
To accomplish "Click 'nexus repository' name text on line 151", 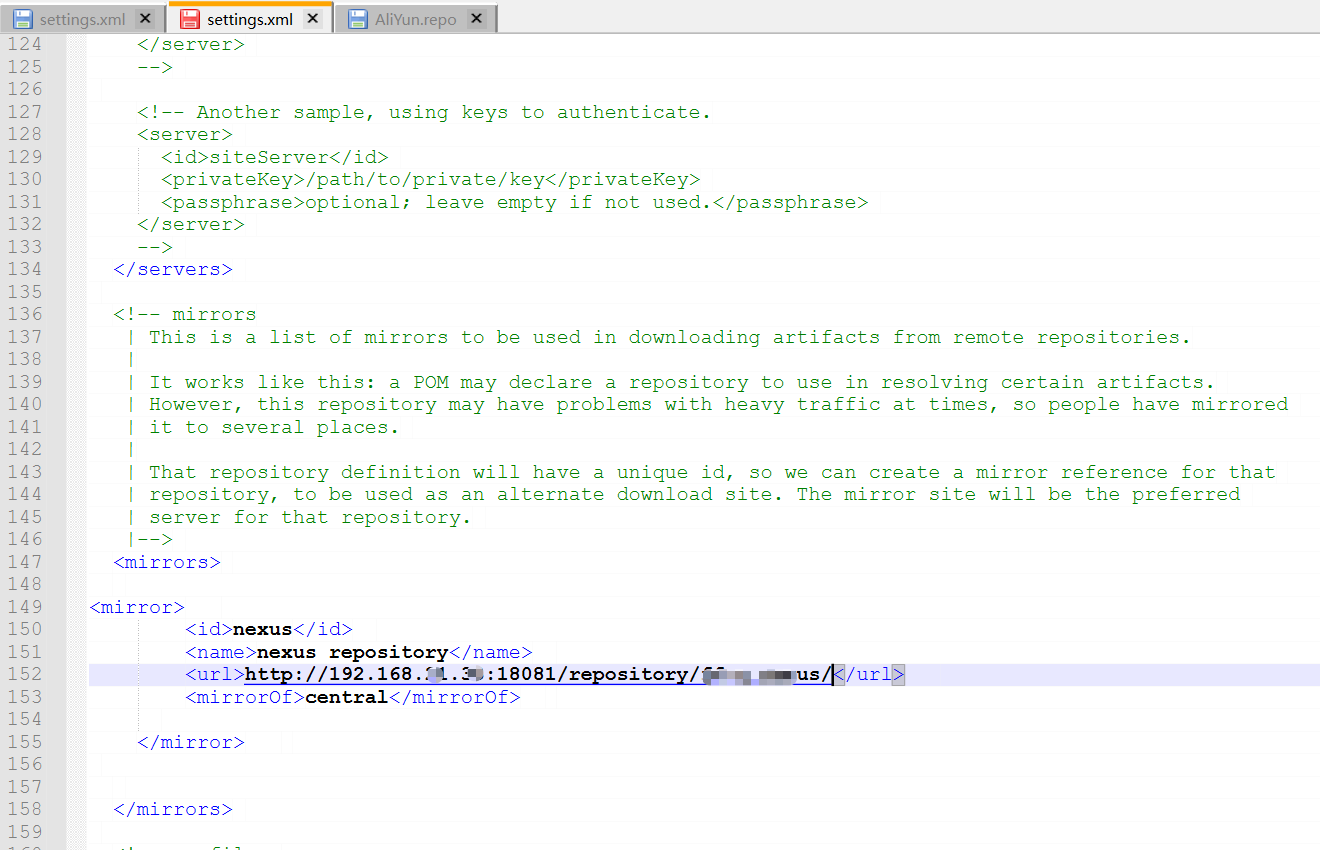I will [353, 652].
